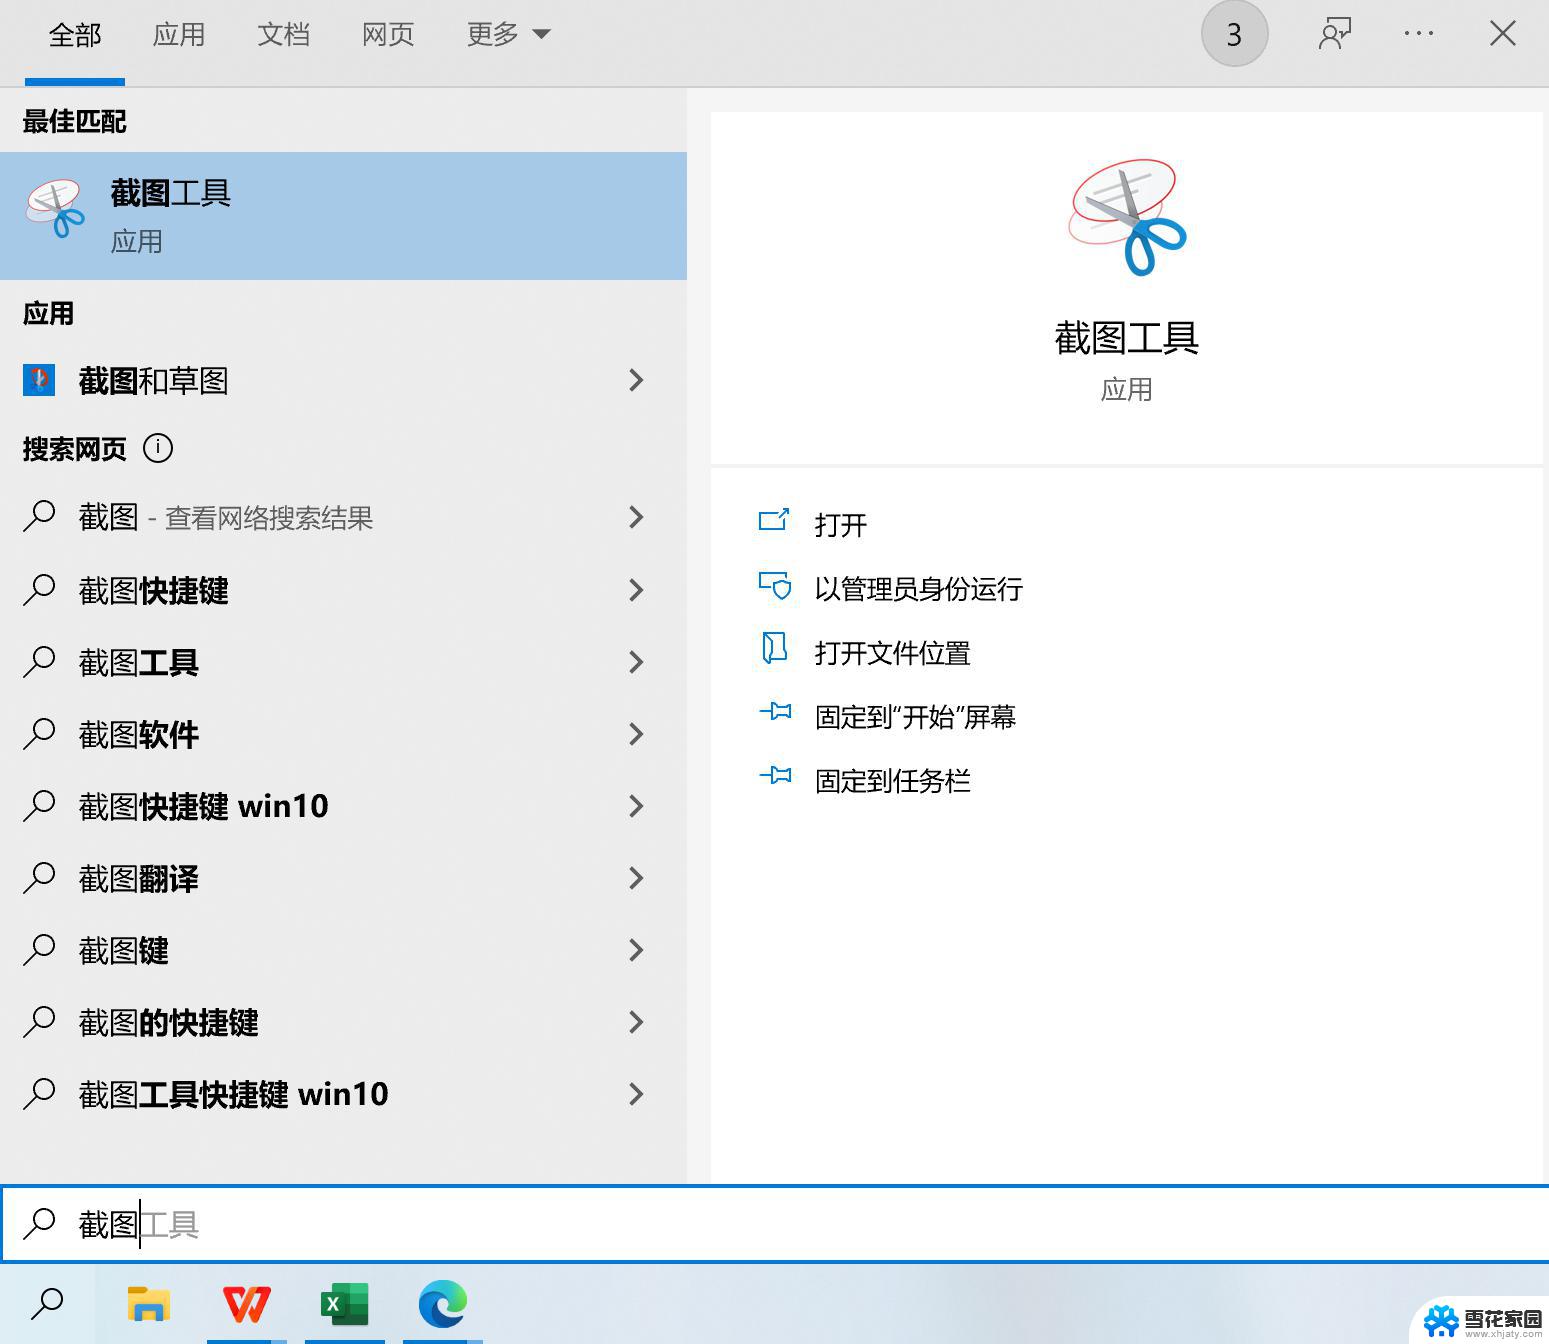The width and height of the screenshot is (1549, 1344).
Task: Choose 以管理员身份运行
Action: pyautogui.click(x=918, y=589)
